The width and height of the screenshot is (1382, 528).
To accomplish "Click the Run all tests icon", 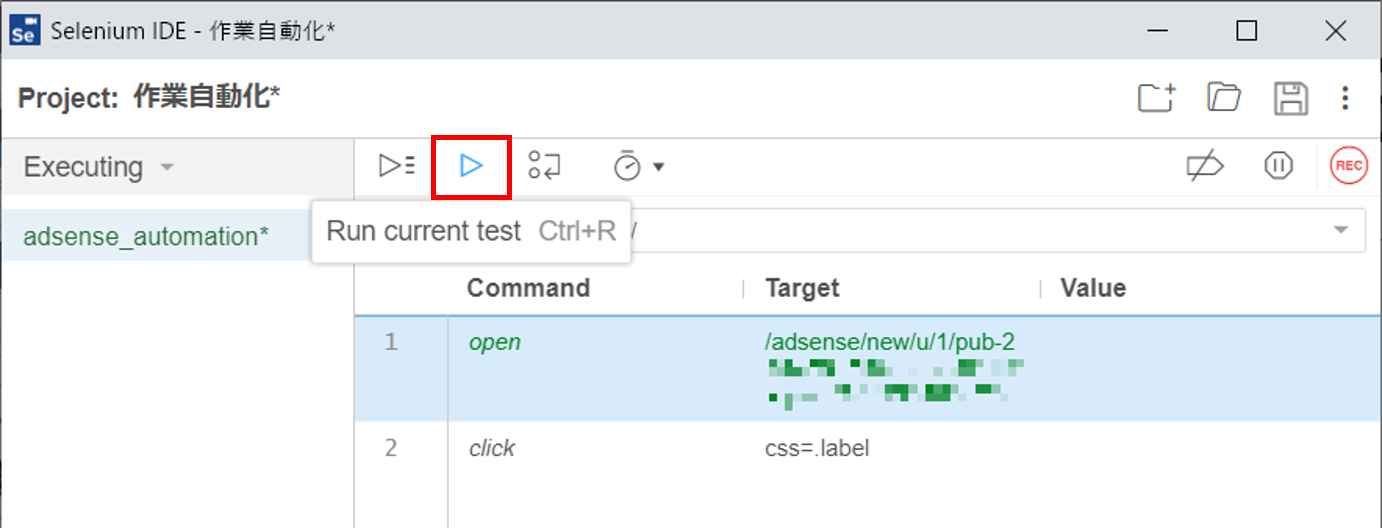I will pyautogui.click(x=397, y=166).
